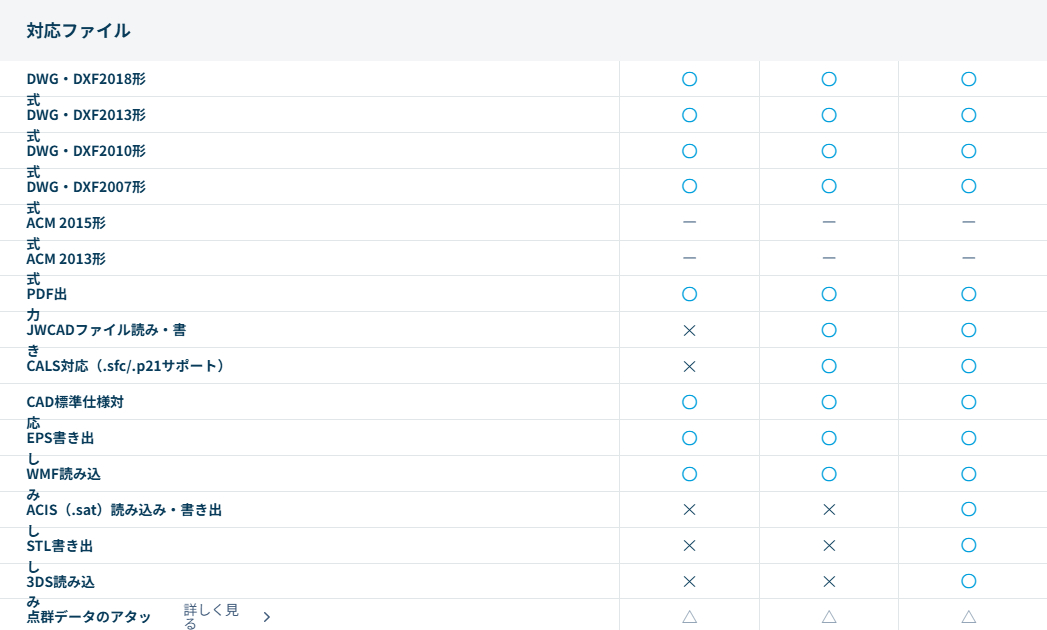The width and height of the screenshot is (1047, 630).
Task: Click middle-column cross in 3DS読み込み row
Action: pos(829,582)
